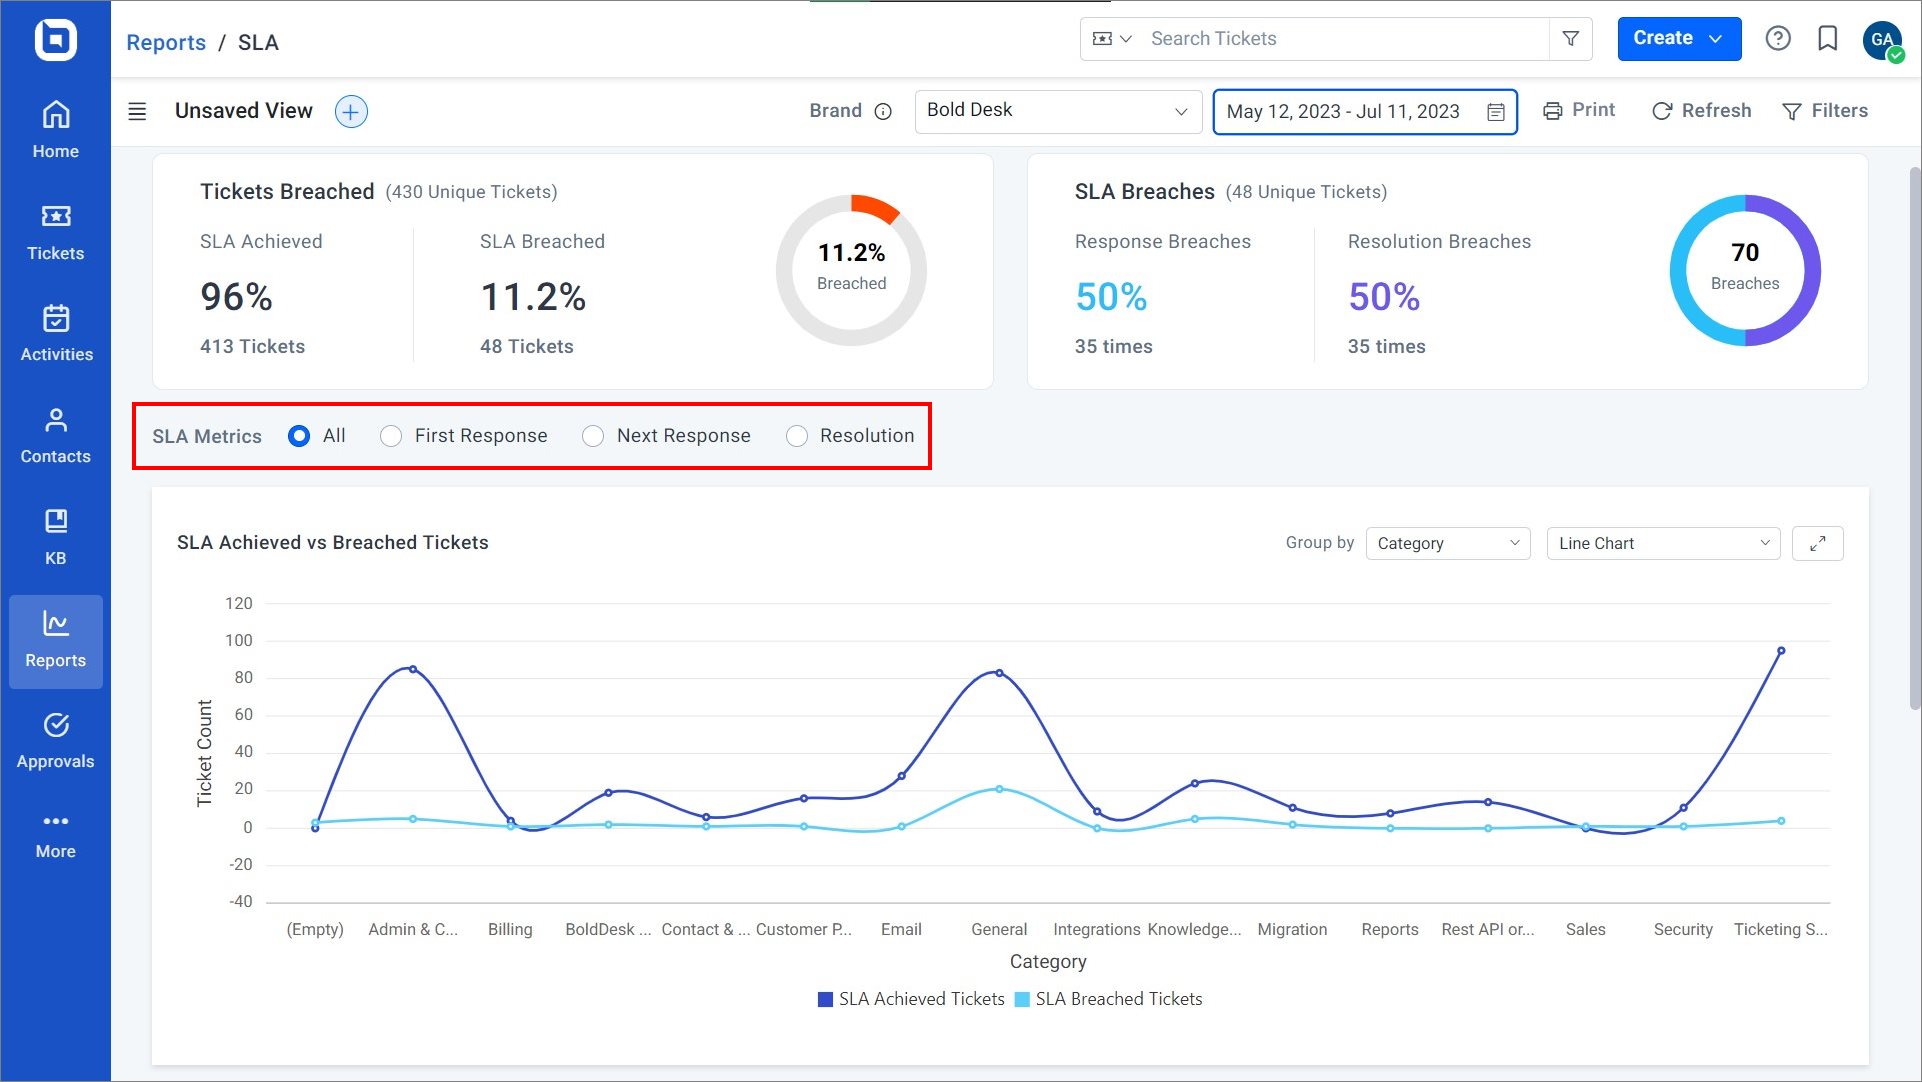
Task: Open the Filters menu
Action: click(x=1826, y=111)
